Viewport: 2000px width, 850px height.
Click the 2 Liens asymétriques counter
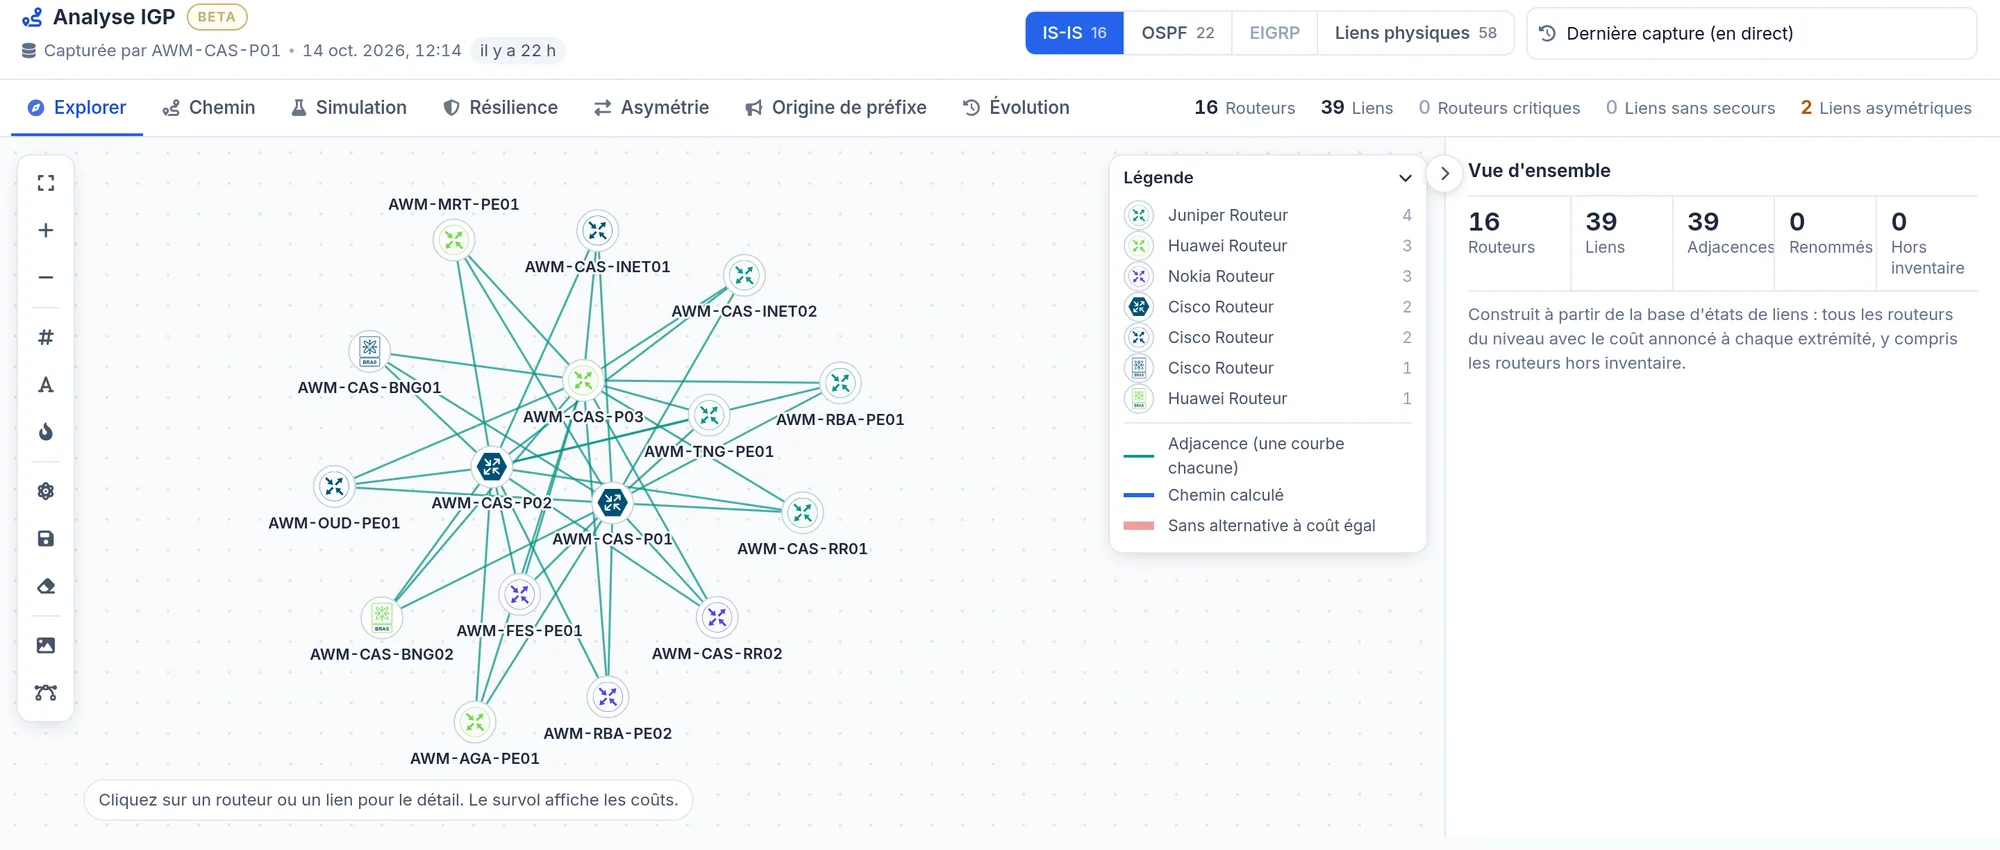(x=1886, y=107)
